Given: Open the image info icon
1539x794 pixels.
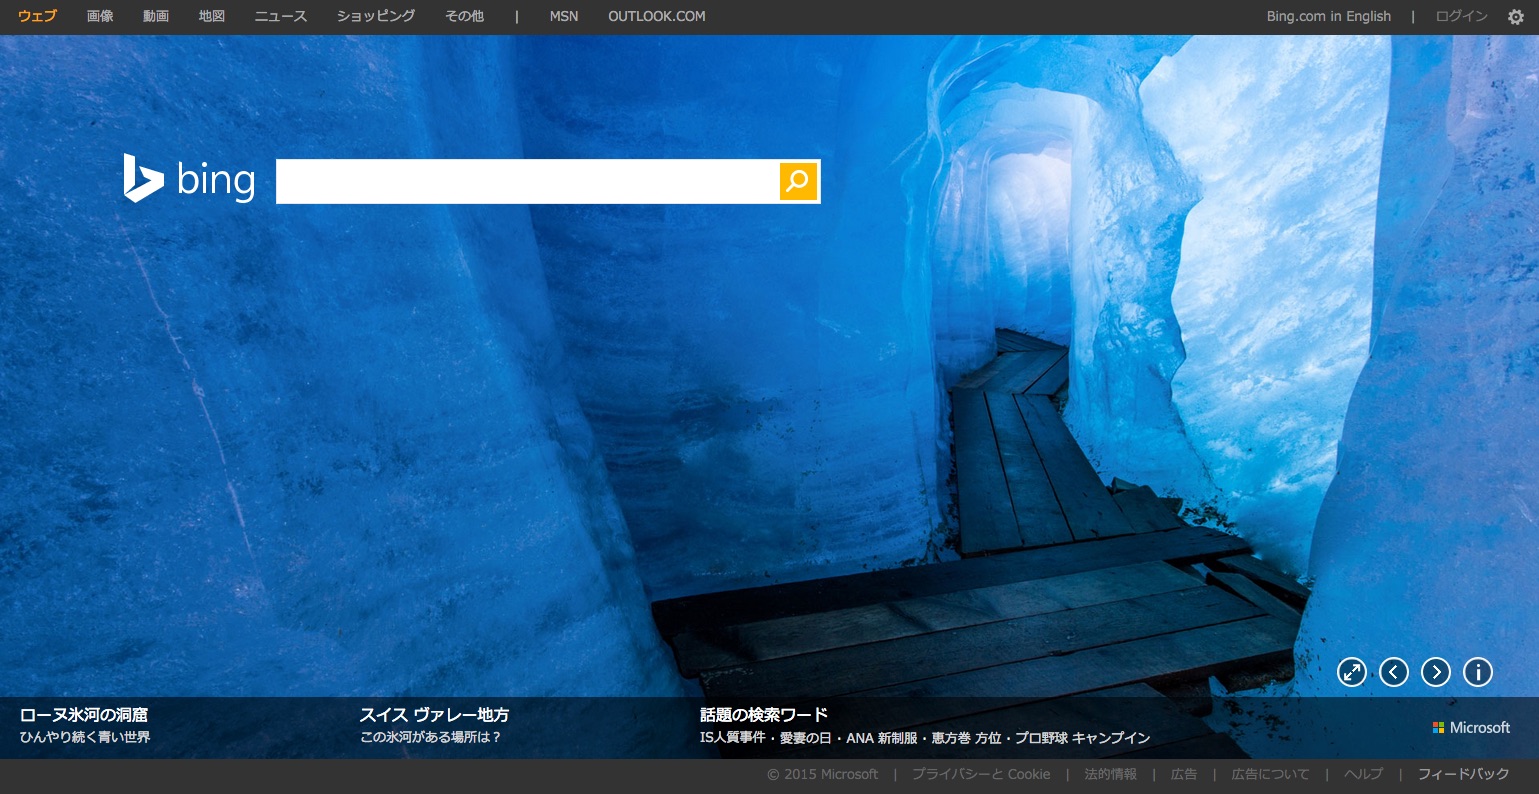Looking at the screenshot, I should pos(1478,672).
